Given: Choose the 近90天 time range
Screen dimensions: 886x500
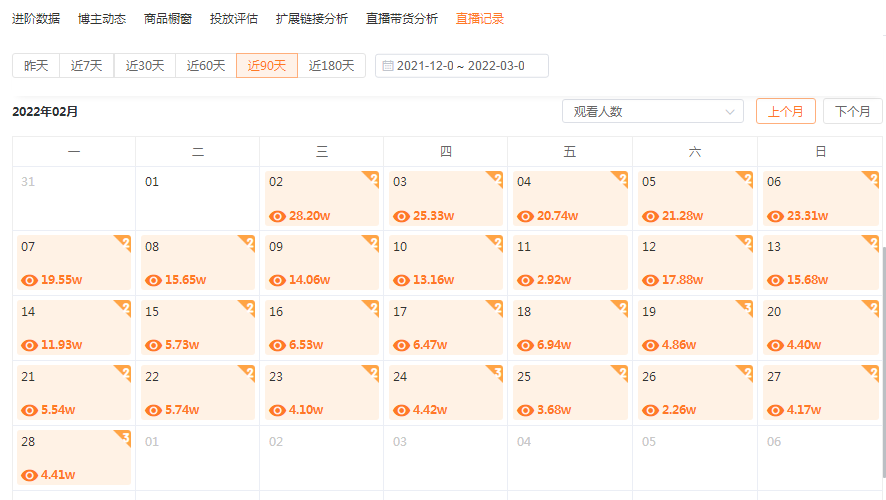Looking at the screenshot, I should [267, 66].
